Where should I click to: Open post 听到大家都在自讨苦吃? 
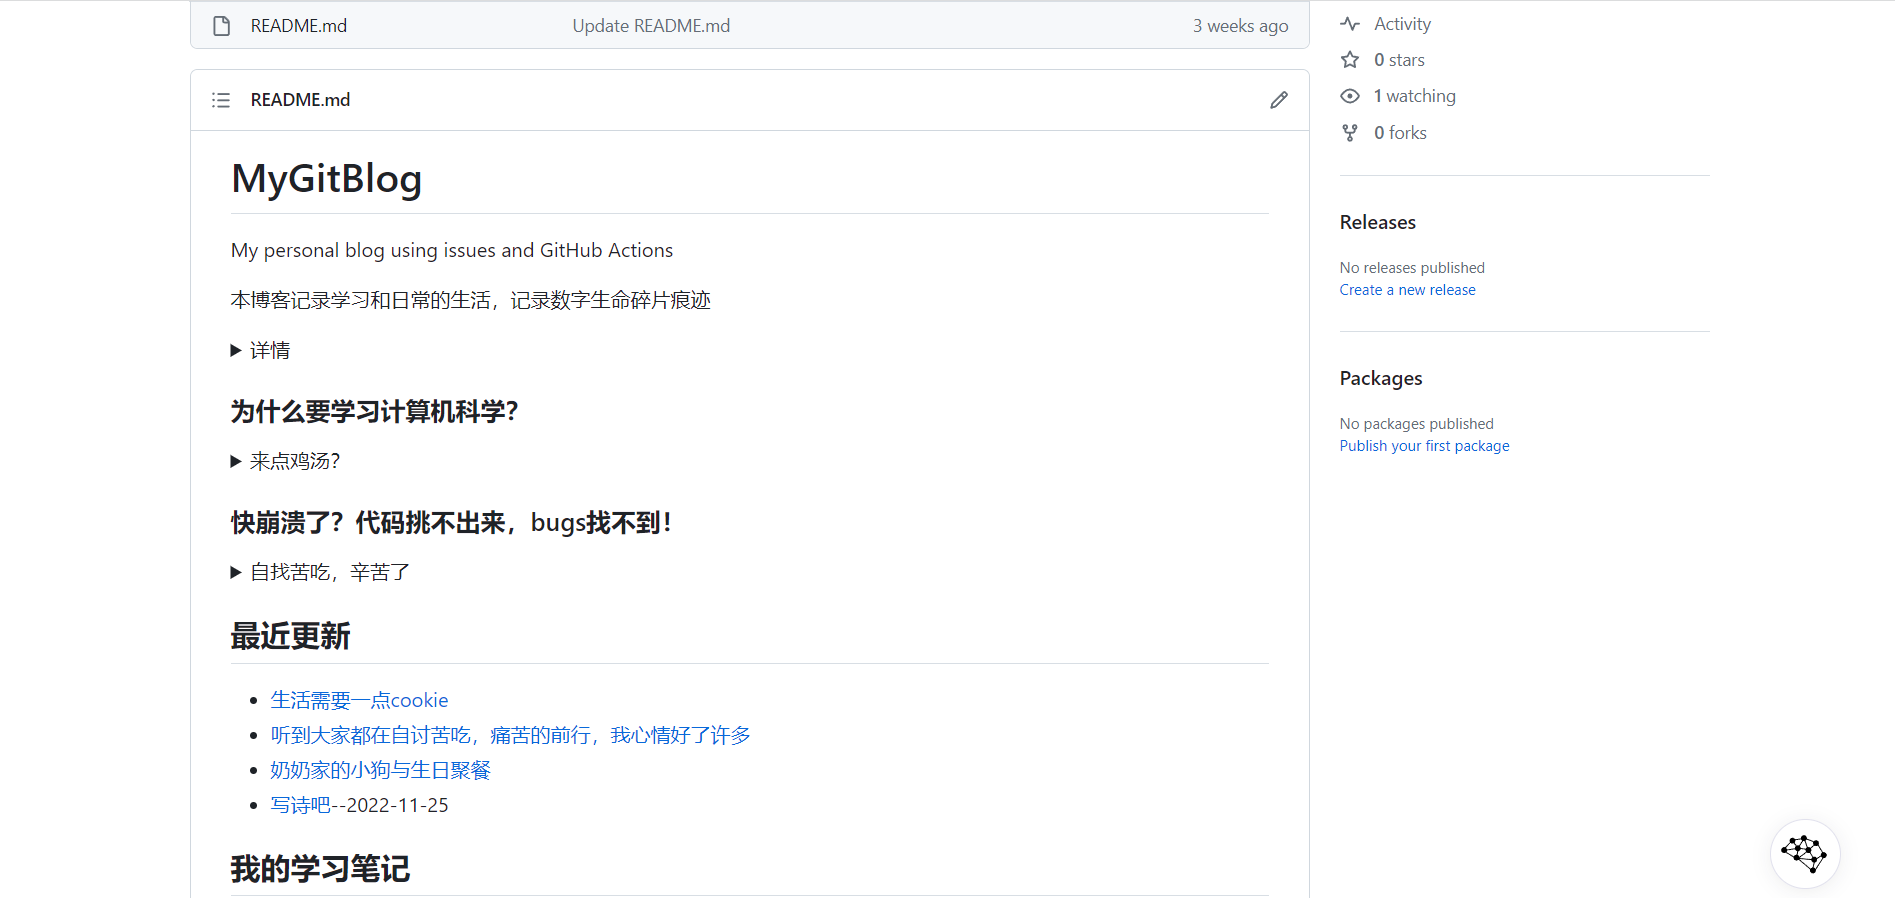(511, 735)
